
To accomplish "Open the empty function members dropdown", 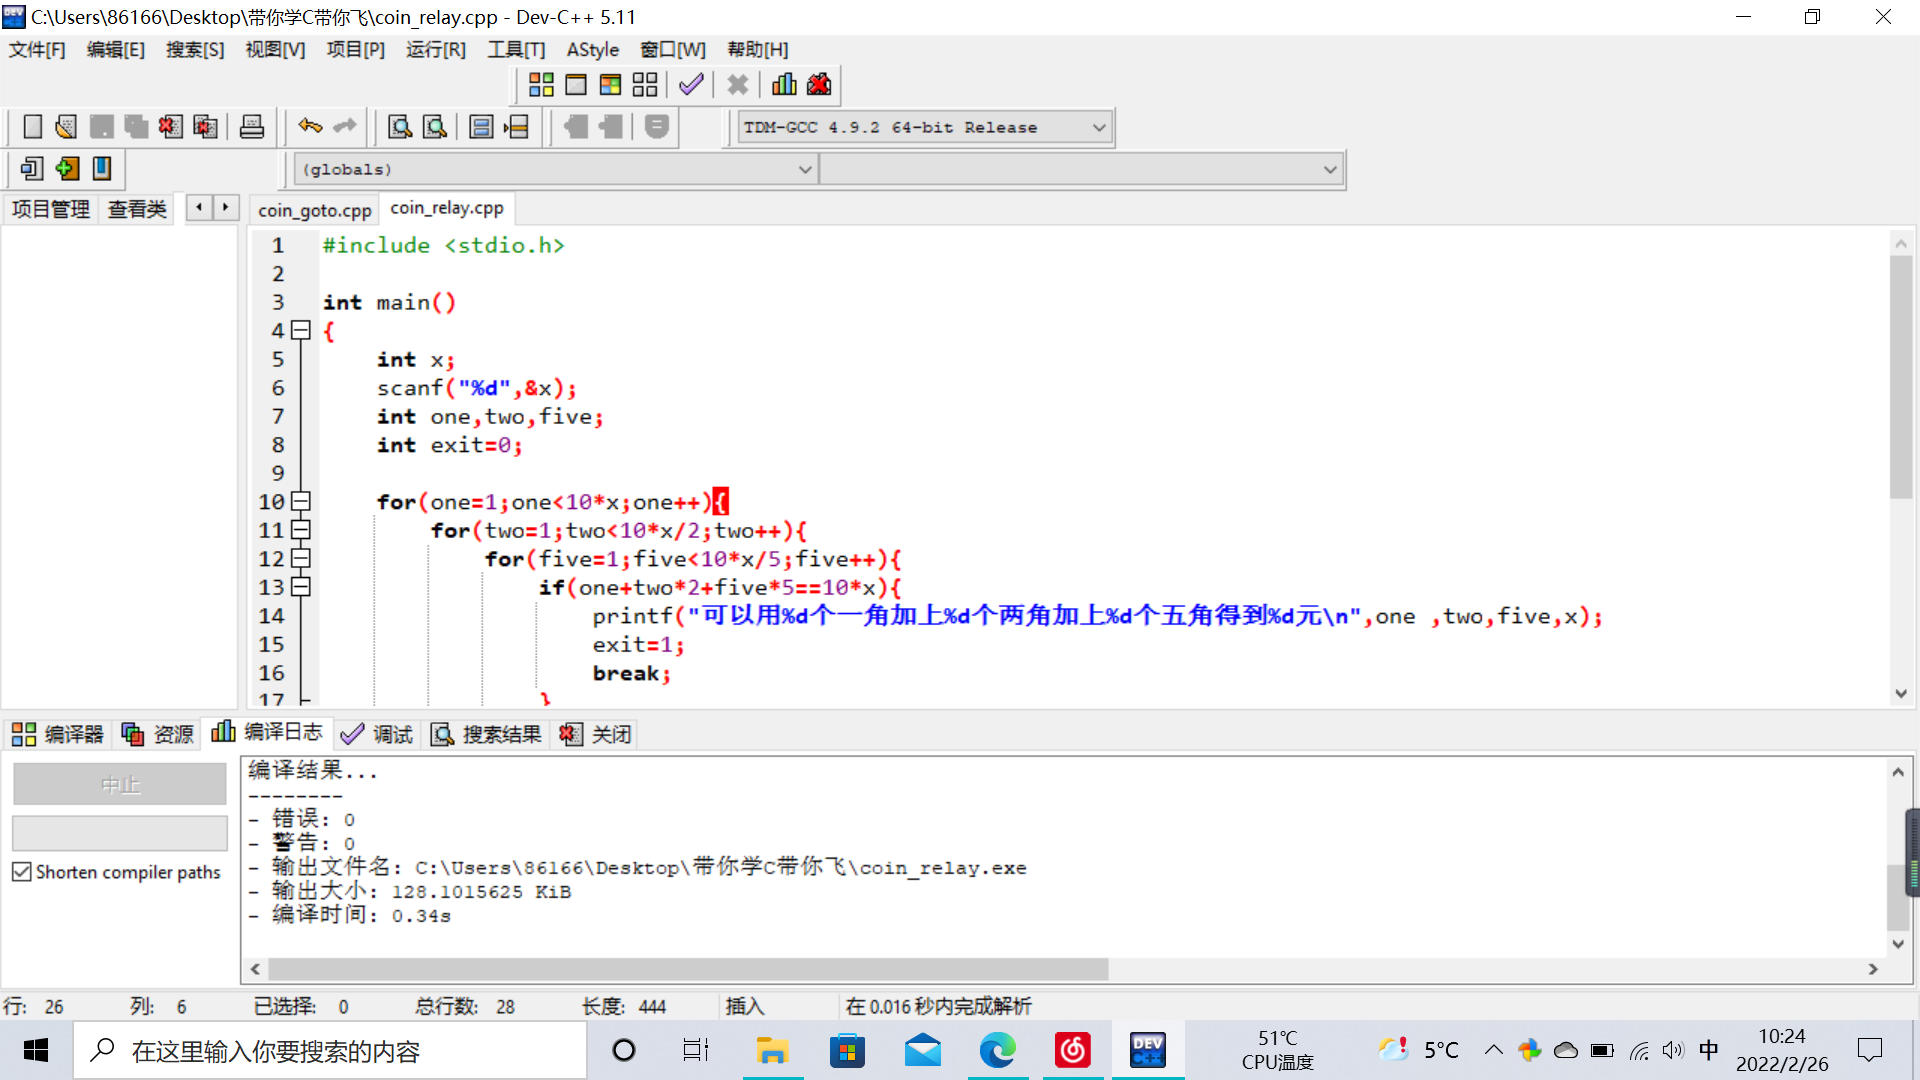I will click(1081, 169).
